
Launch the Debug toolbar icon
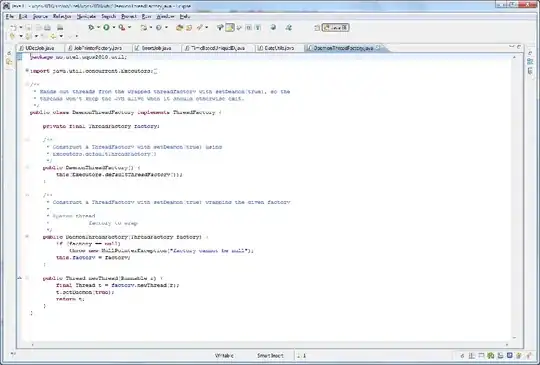[91, 28]
